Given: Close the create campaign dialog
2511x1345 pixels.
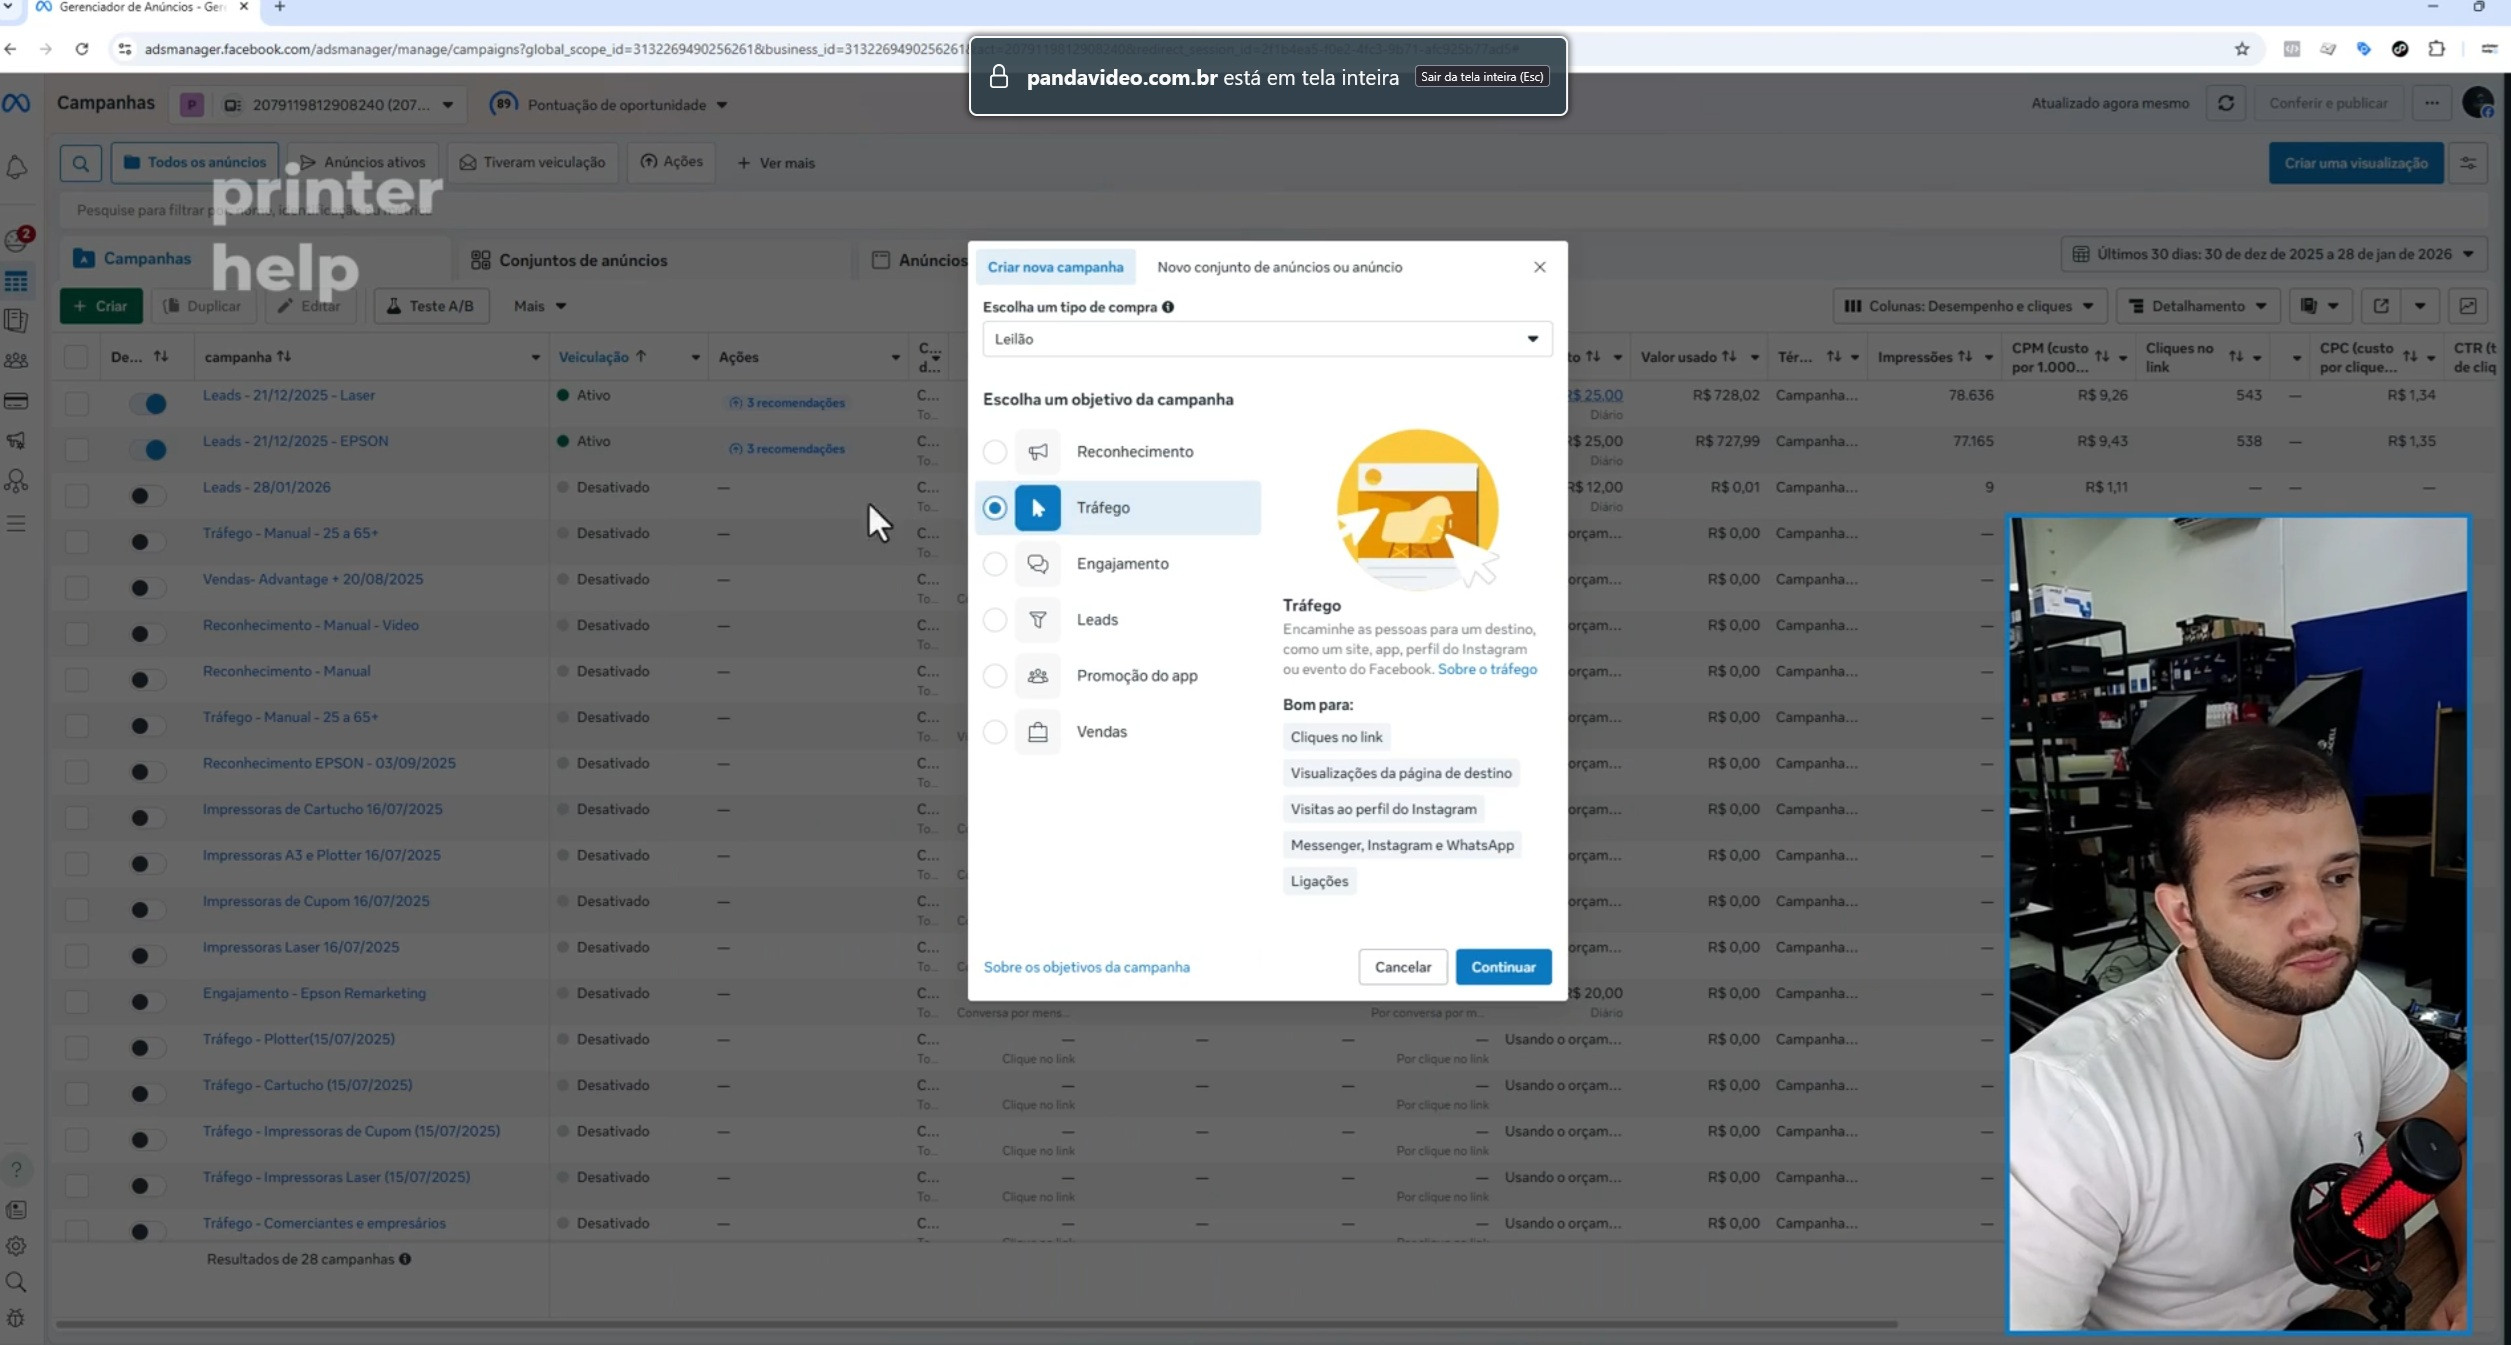Looking at the screenshot, I should point(1540,267).
